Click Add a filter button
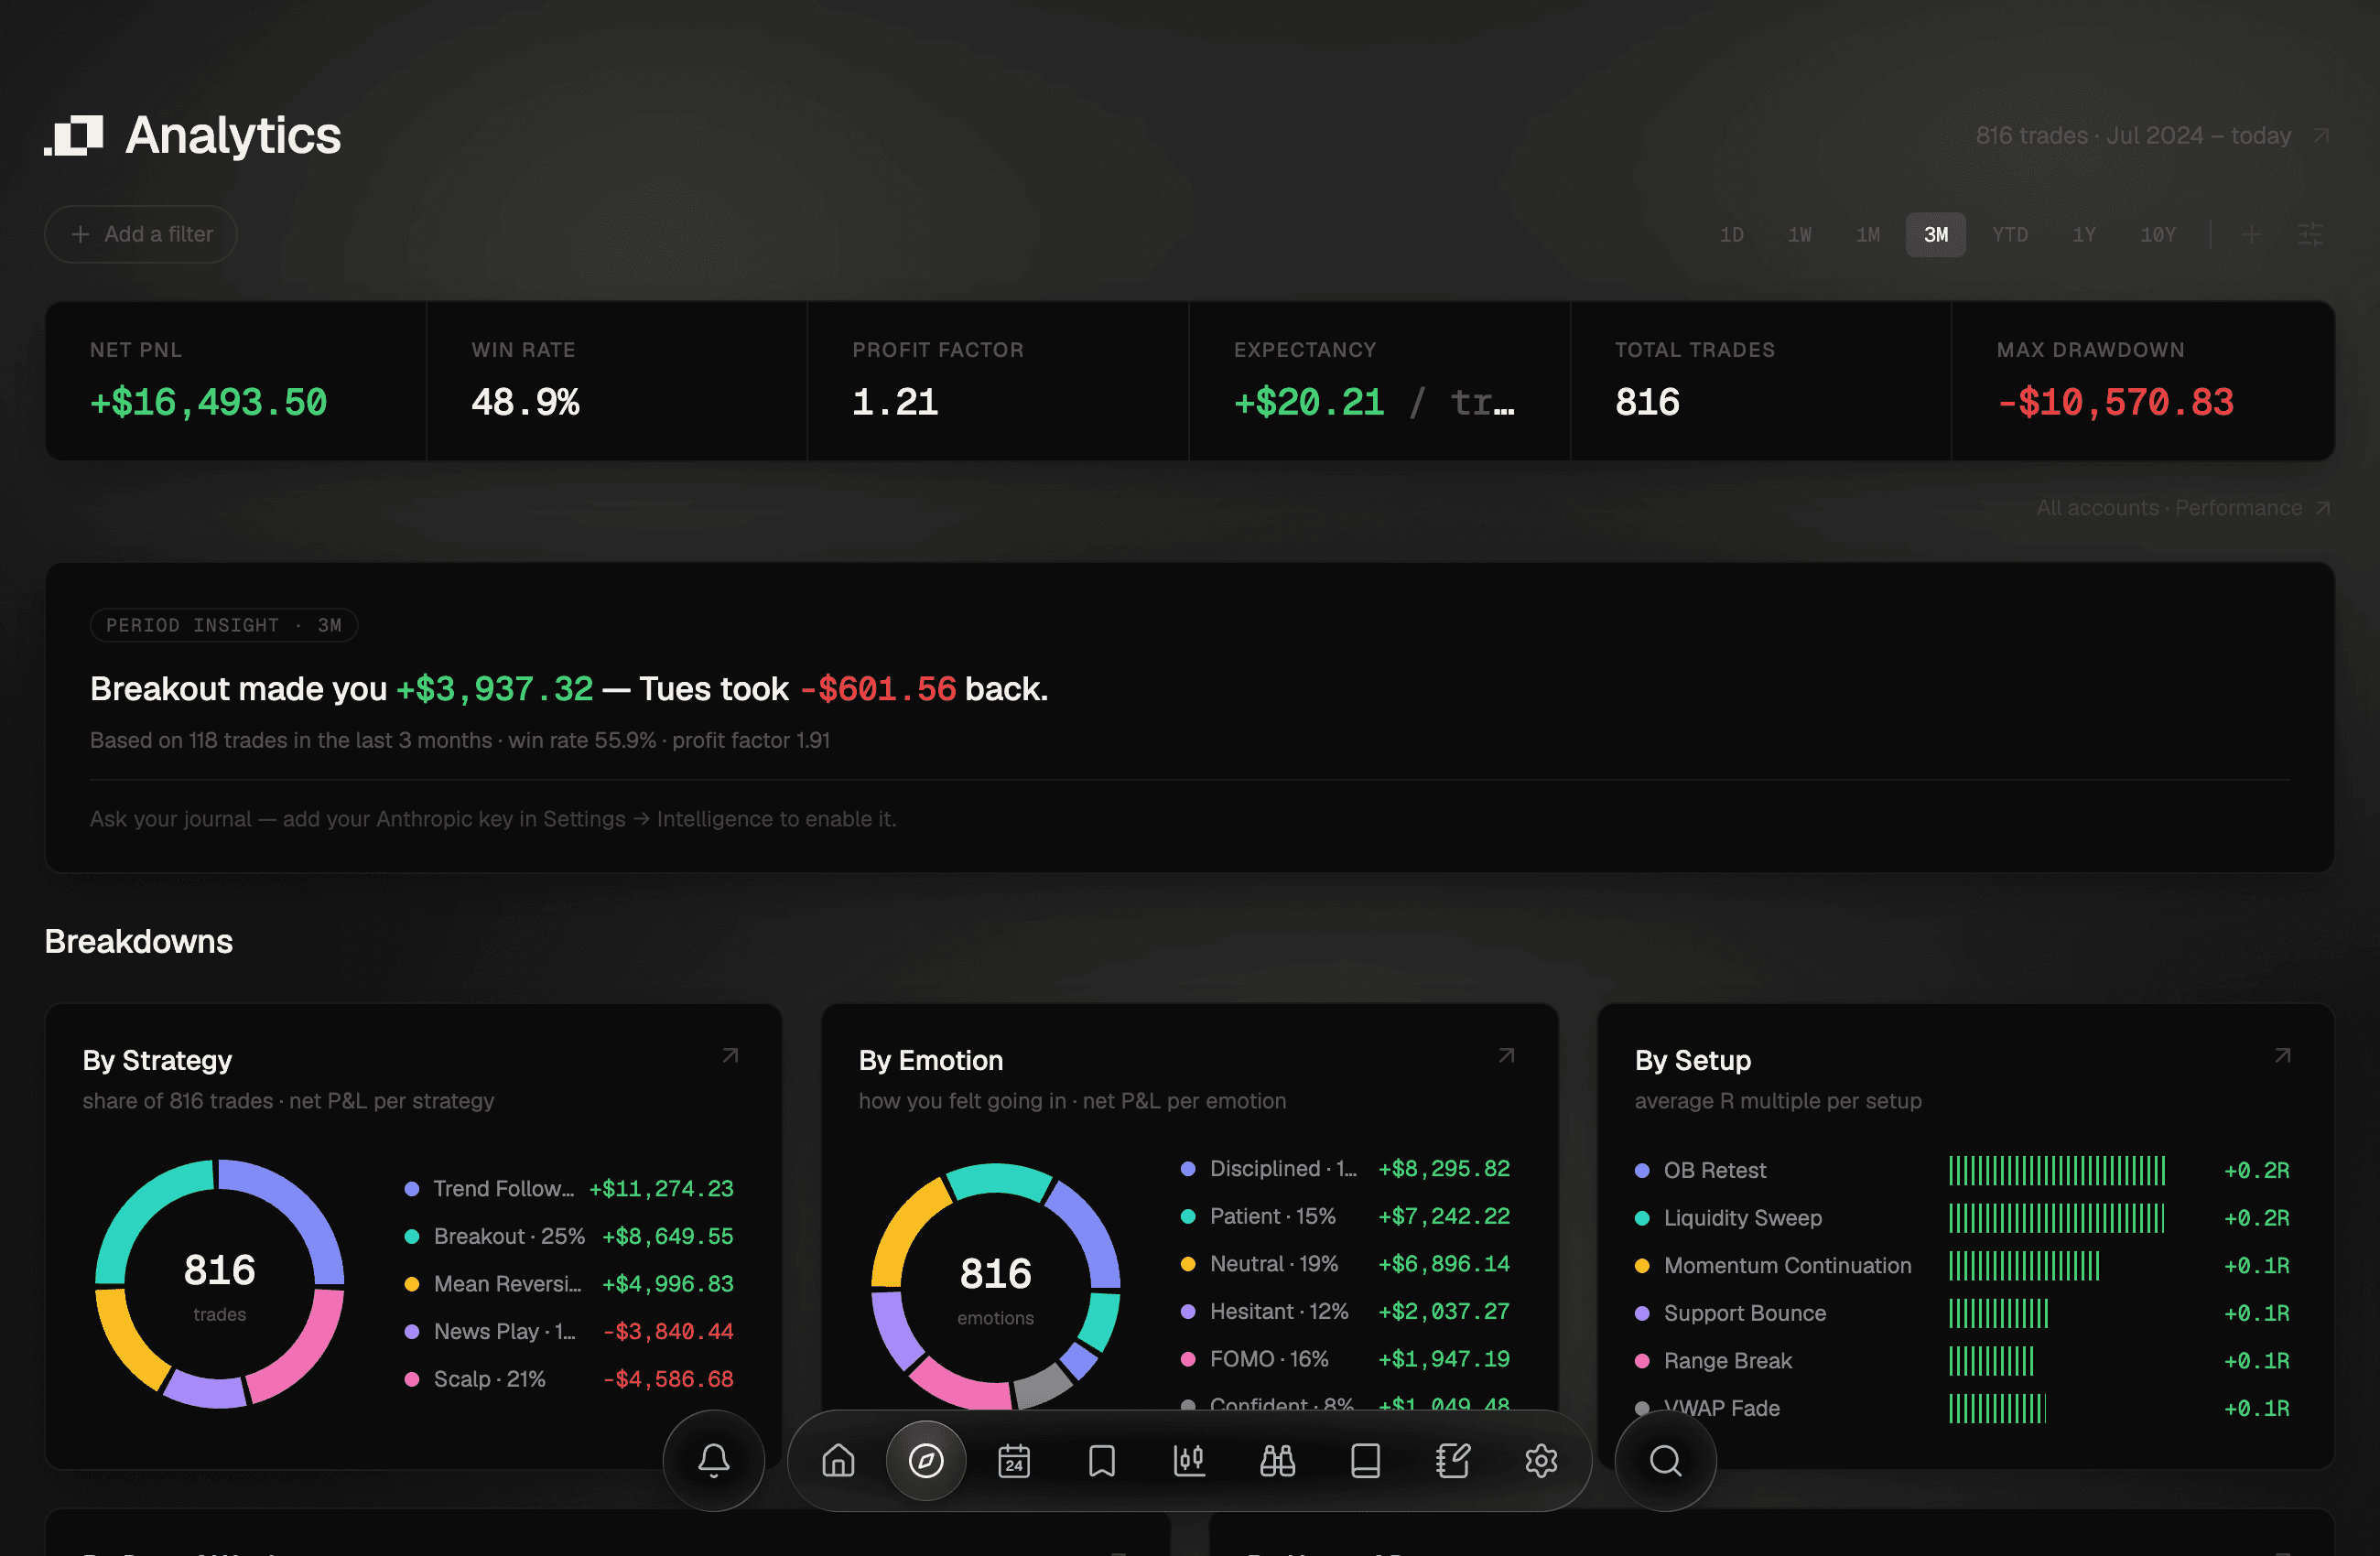Viewport: 2380px width, 1556px height. point(141,234)
